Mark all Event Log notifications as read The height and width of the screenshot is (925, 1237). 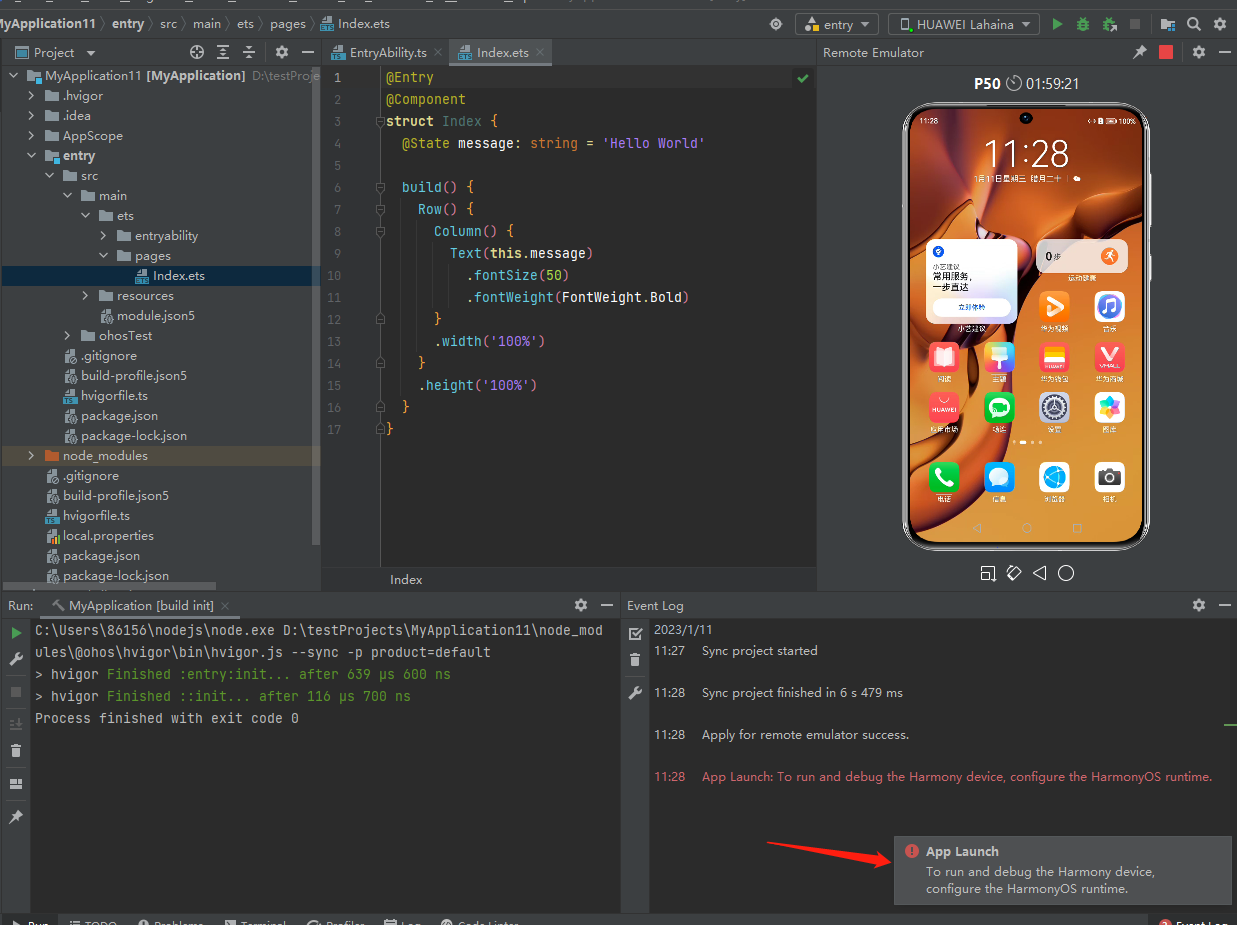(635, 633)
